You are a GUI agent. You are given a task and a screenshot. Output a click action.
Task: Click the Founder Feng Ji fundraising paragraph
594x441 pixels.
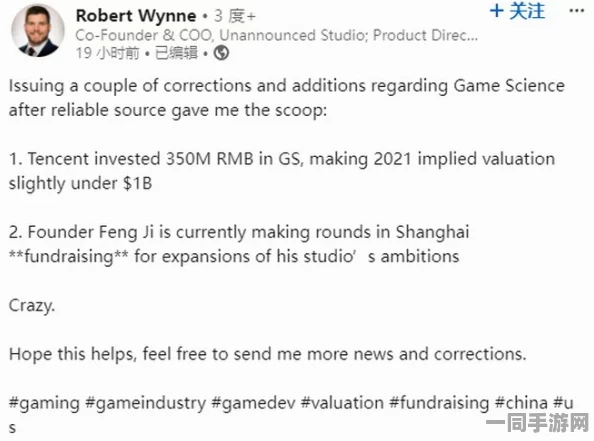click(x=239, y=244)
